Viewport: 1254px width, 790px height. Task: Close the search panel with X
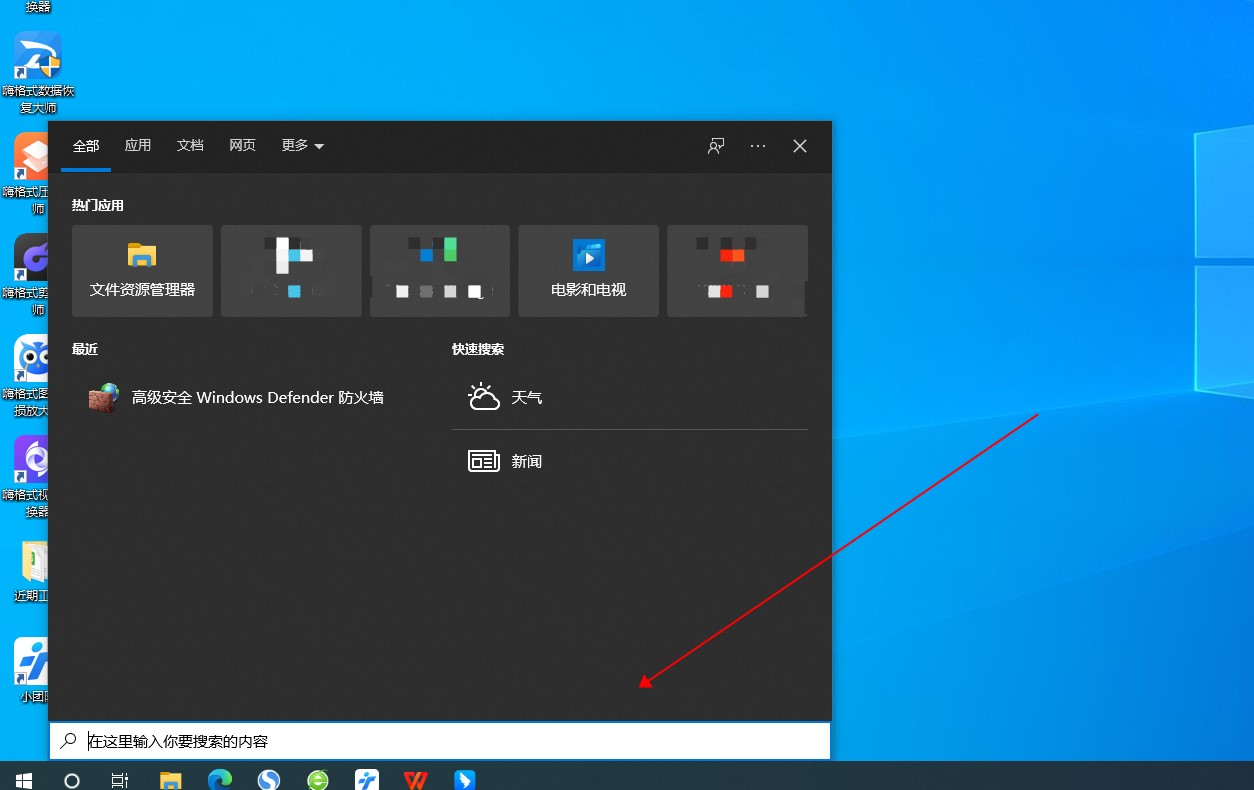coord(800,146)
